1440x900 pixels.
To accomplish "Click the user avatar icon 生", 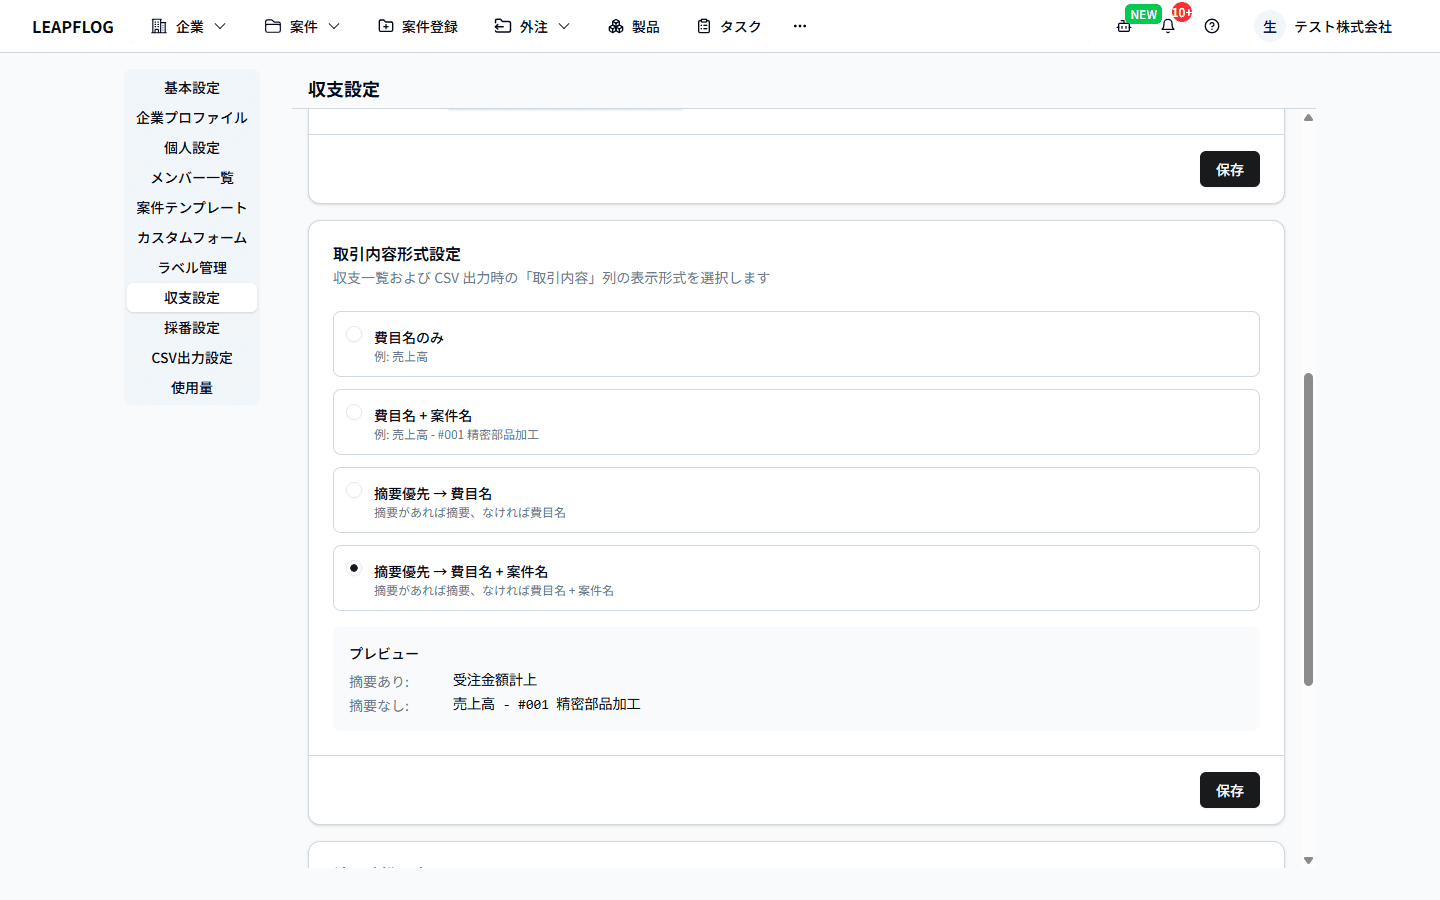I will [1269, 27].
